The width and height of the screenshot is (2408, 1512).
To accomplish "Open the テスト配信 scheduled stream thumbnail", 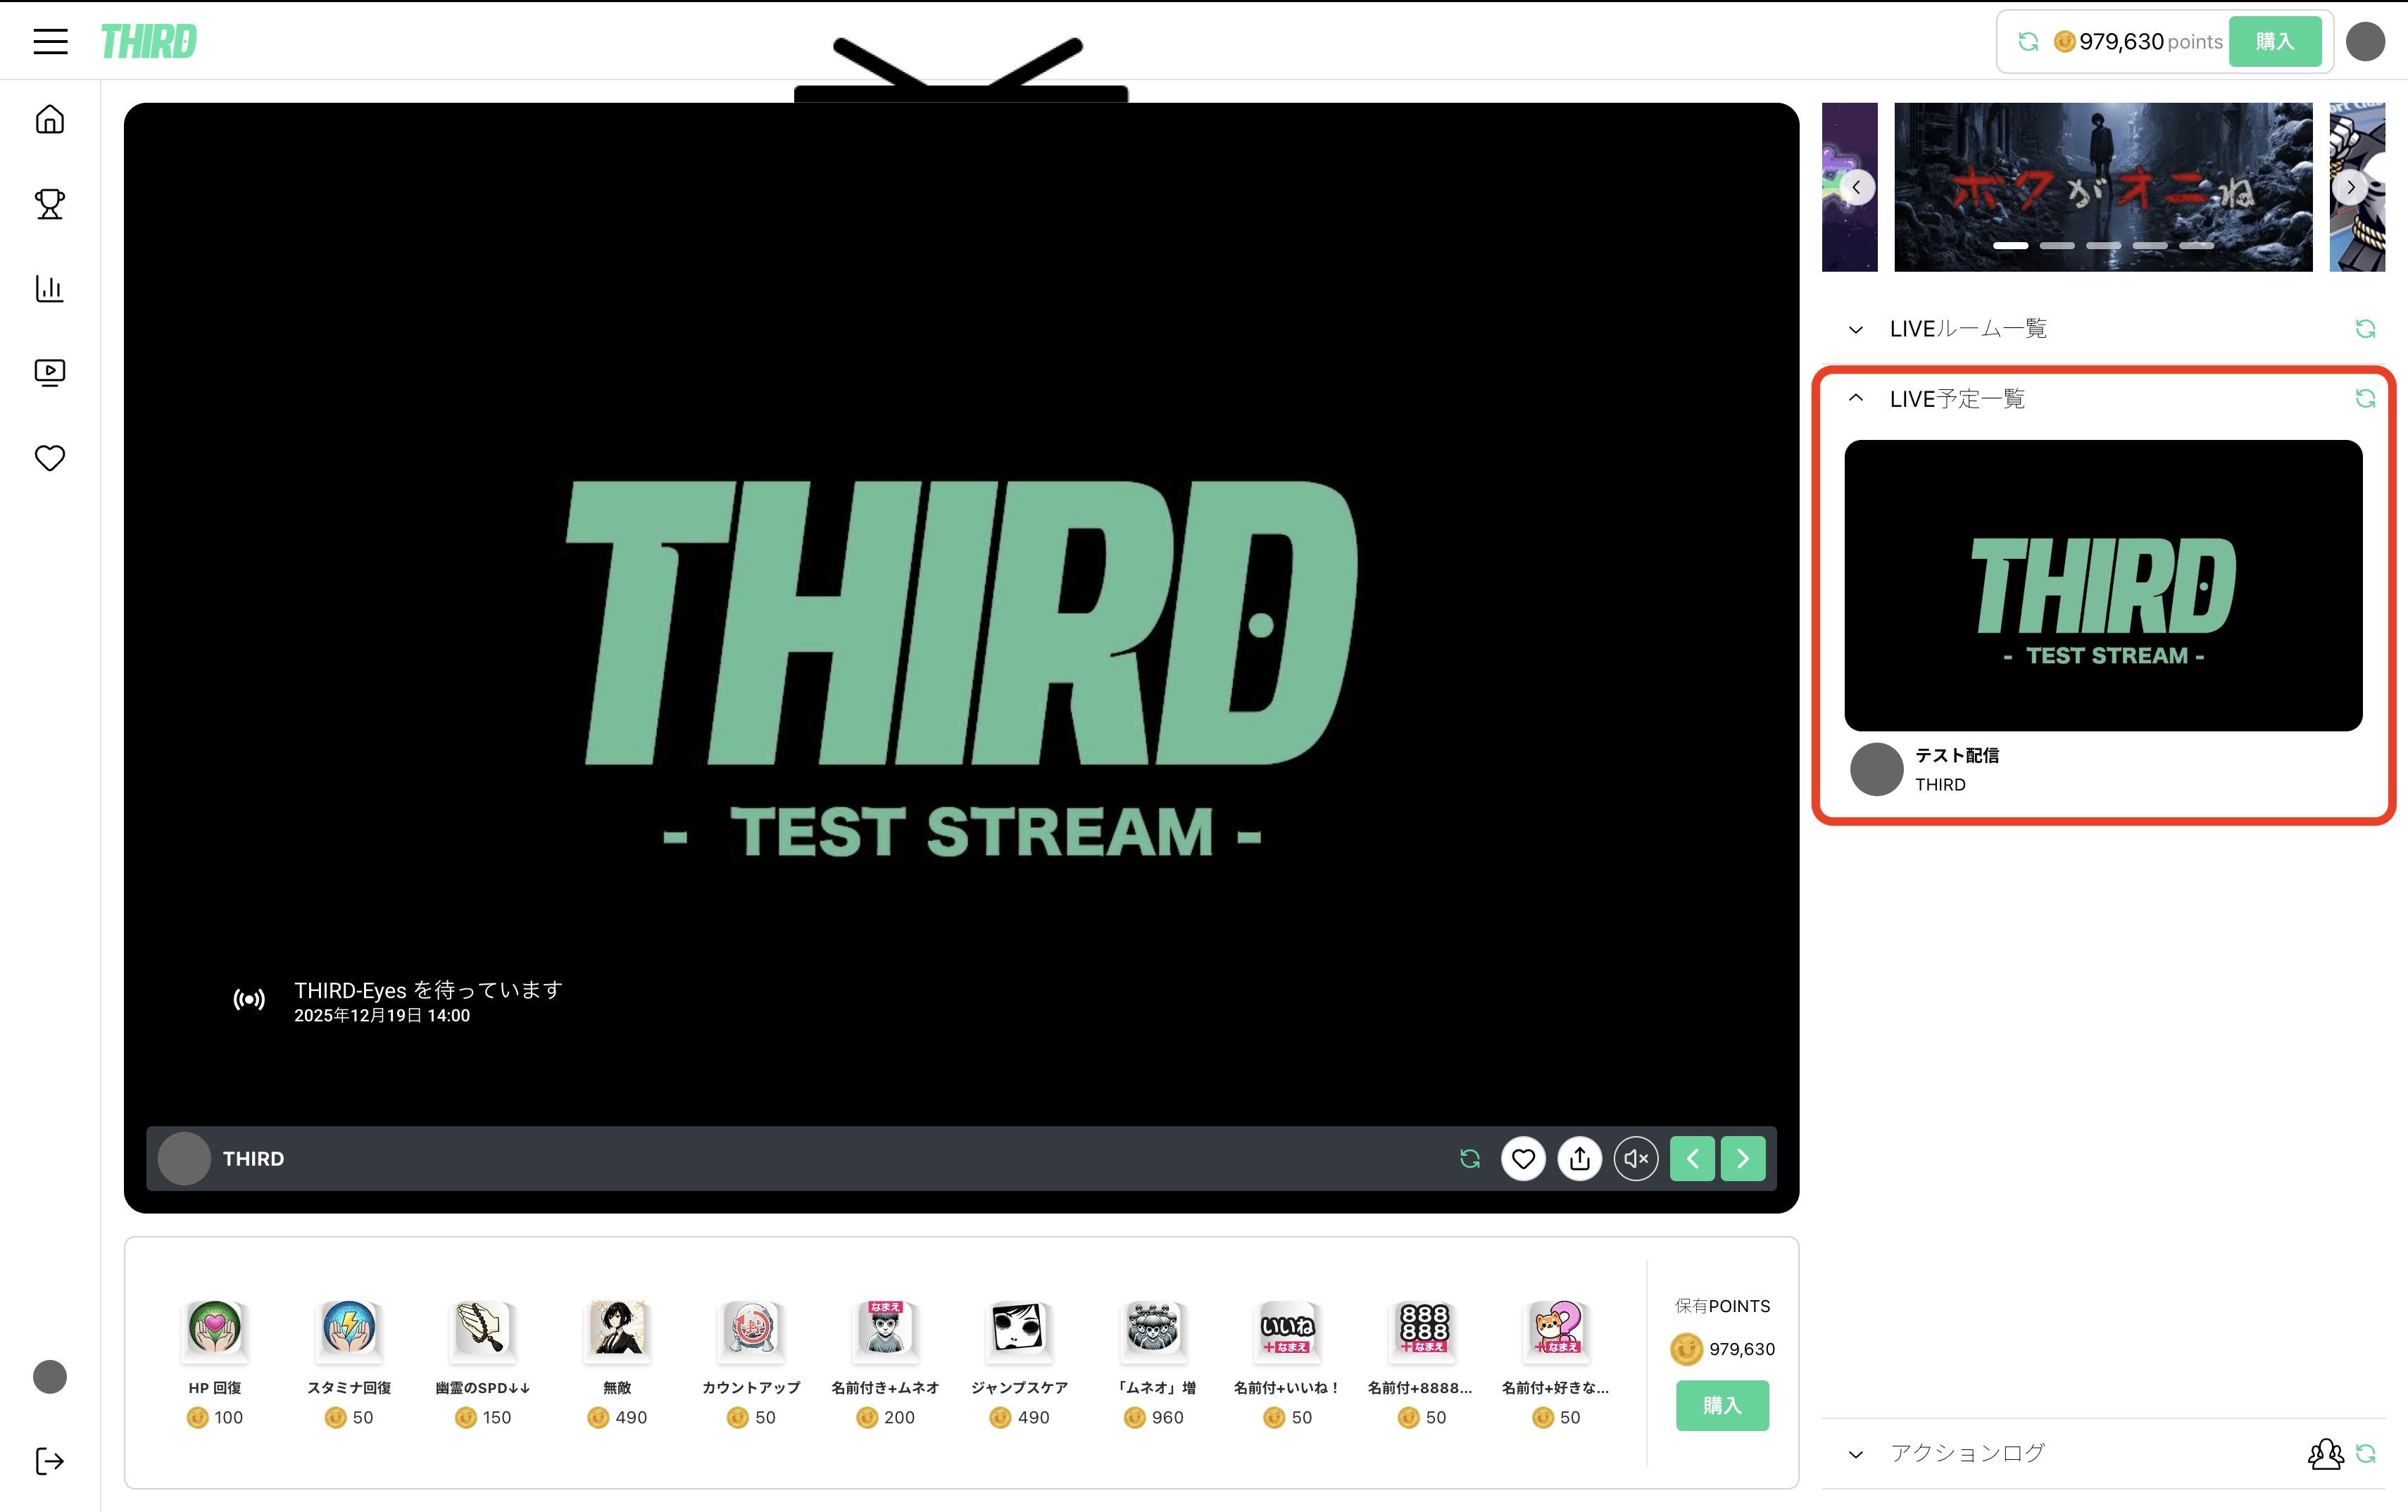I will tap(2102, 585).
